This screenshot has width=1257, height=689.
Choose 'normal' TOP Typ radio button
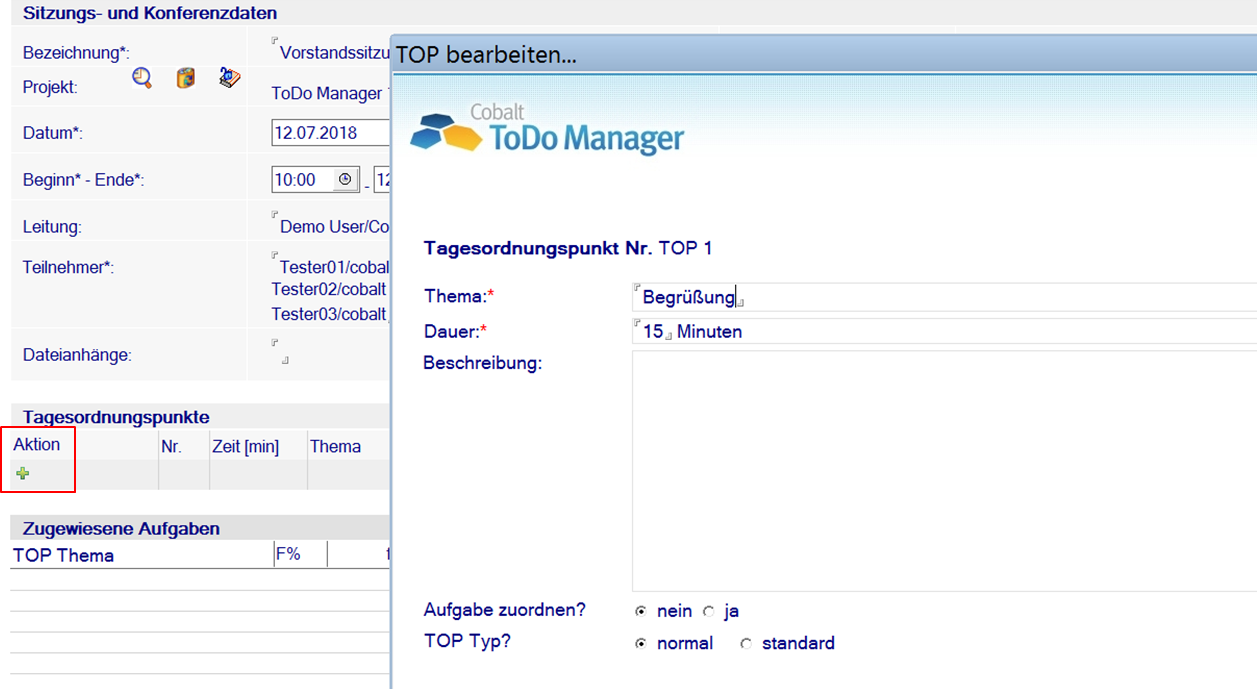pyautogui.click(x=641, y=644)
